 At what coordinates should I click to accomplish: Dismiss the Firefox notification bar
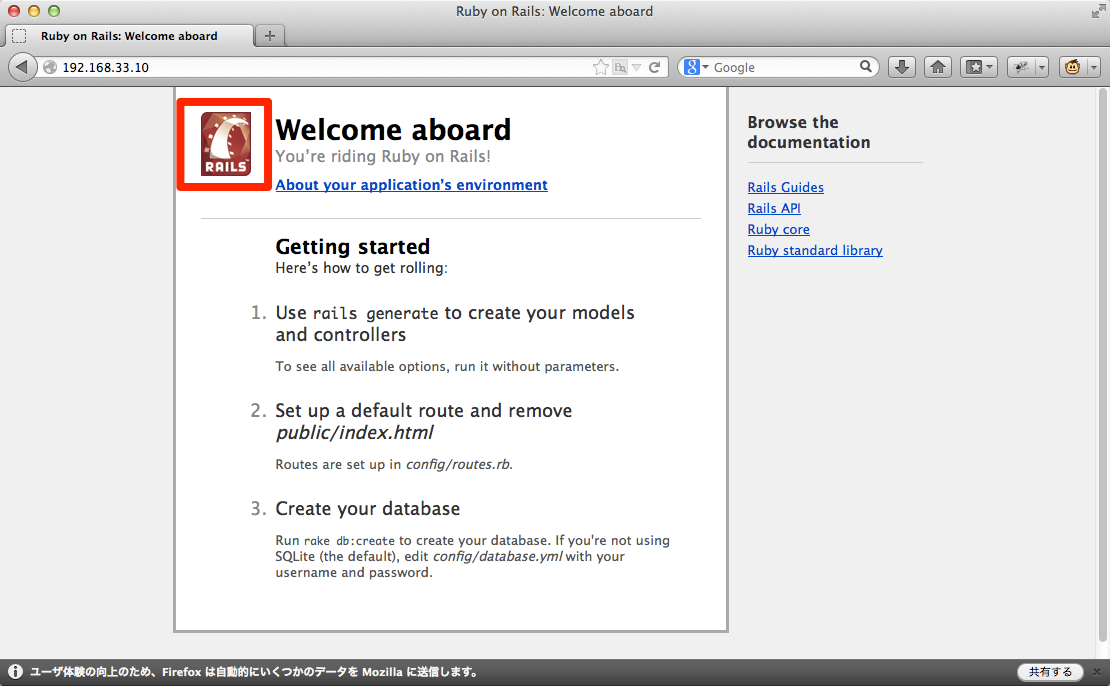pyautogui.click(x=1097, y=672)
